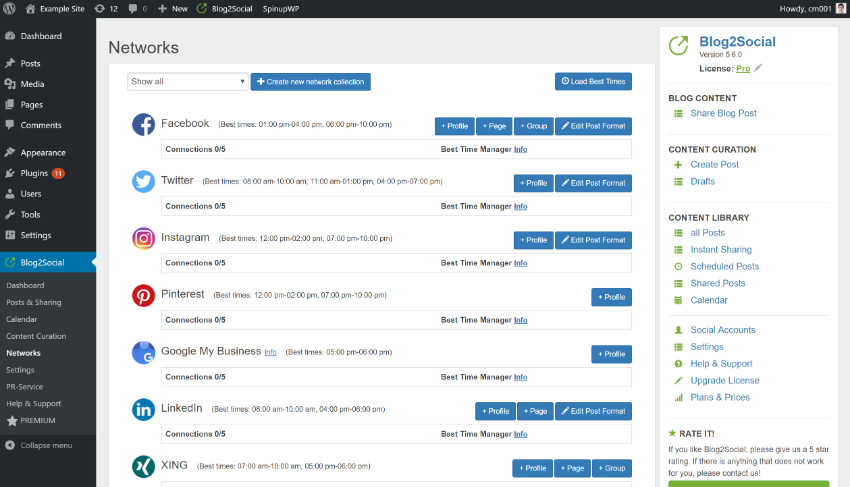Screen dimensions: 850x487
Task: Open SpinupWP in admin bar
Action: [x=281, y=9]
